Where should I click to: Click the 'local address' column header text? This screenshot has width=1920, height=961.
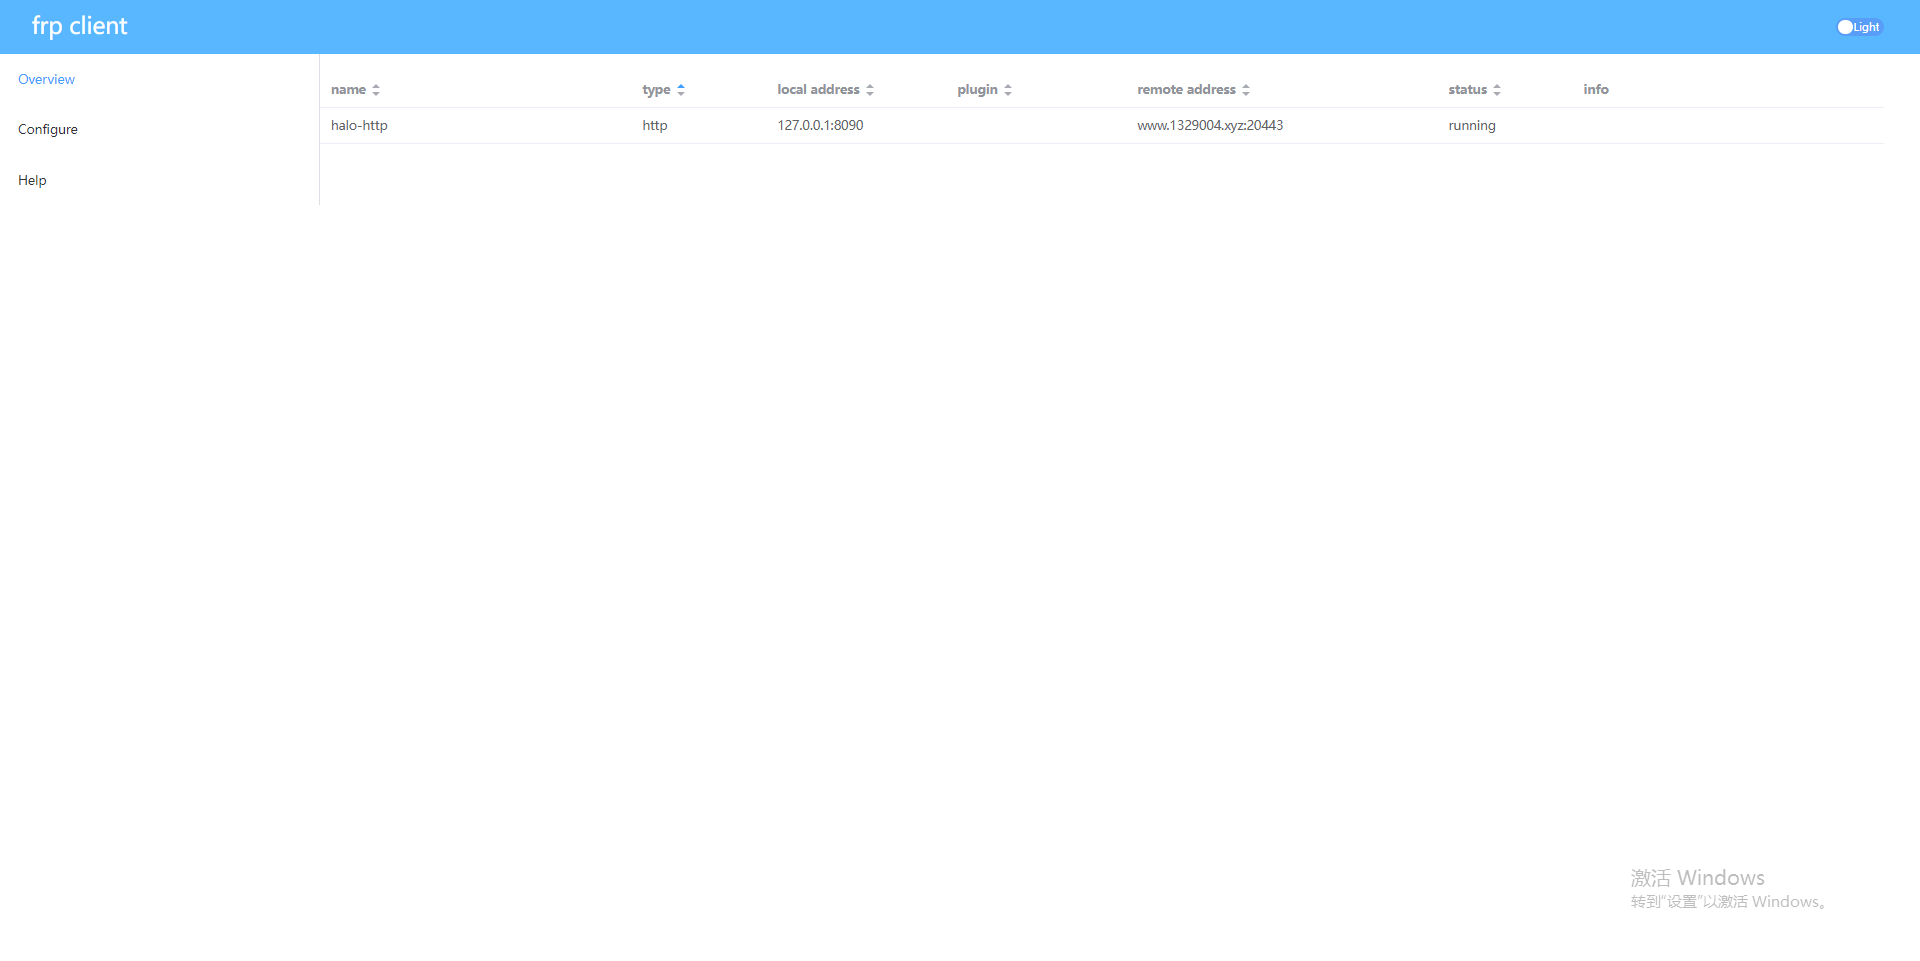[x=818, y=89]
